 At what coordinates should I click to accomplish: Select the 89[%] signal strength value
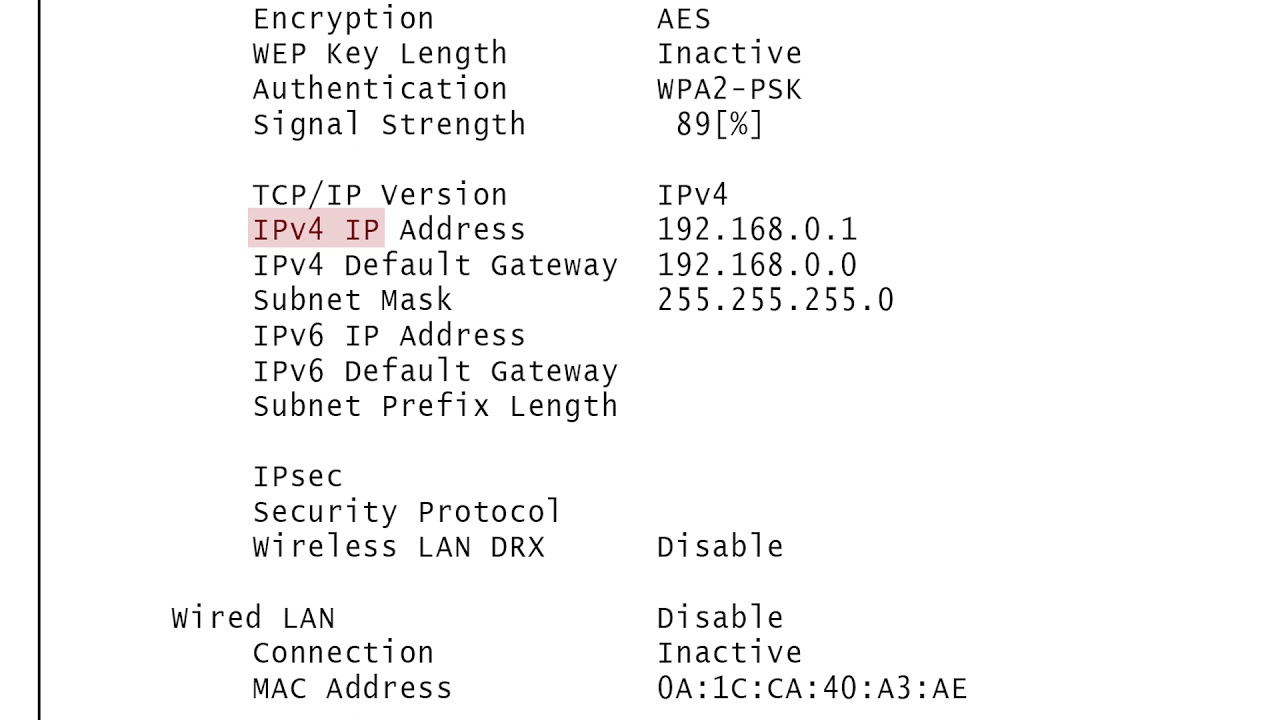[x=719, y=125]
